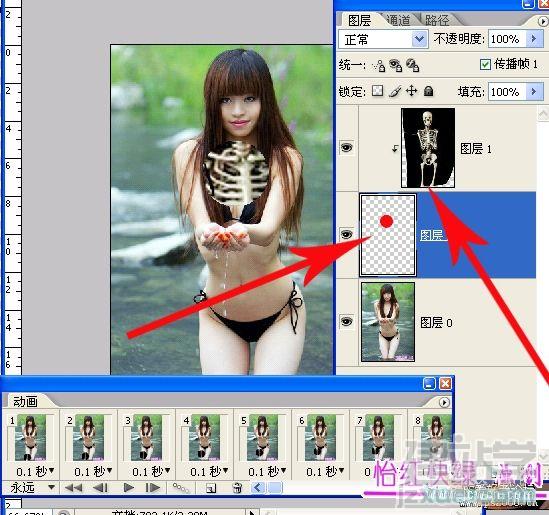This screenshot has height=515, width=549.
Task: Select the lock position move icon
Action: coord(411,91)
